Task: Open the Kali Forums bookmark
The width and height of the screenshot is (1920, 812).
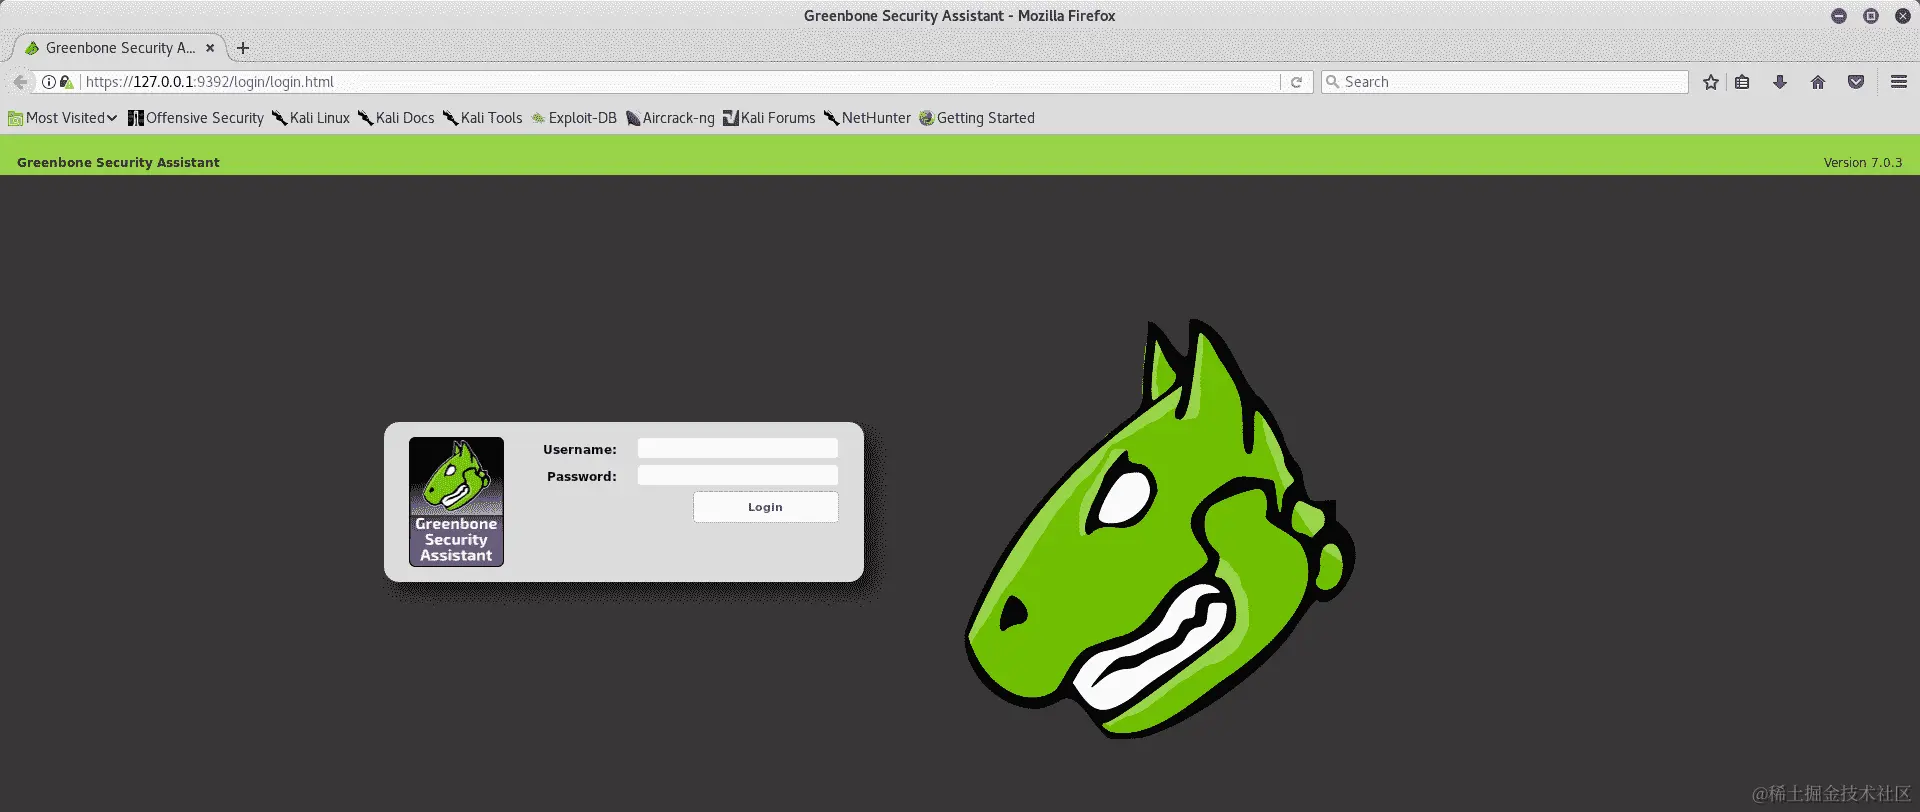Action: click(x=769, y=118)
